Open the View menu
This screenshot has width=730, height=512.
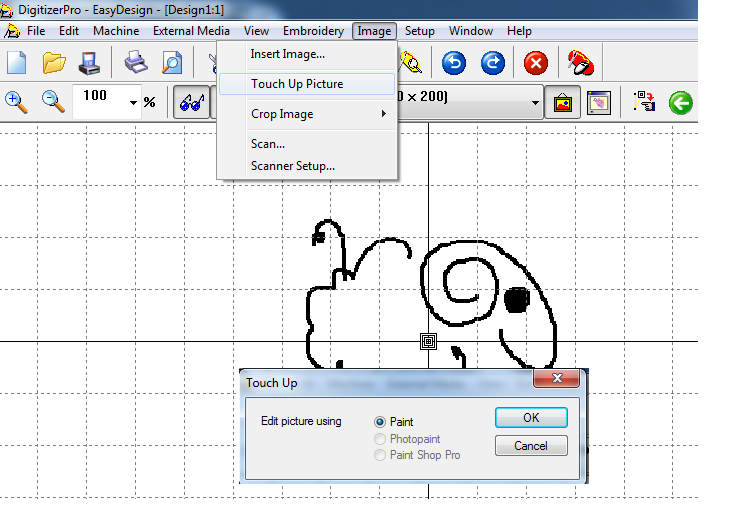pos(256,31)
